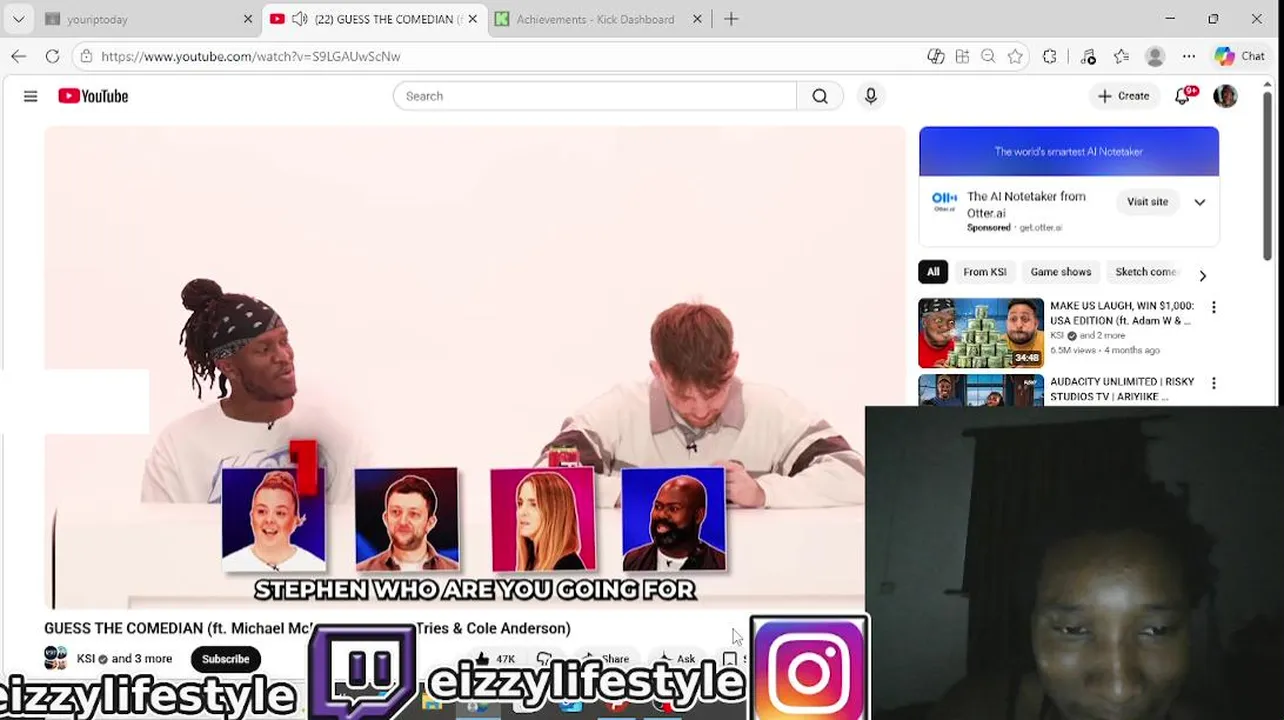This screenshot has height=720, width=1284.
Task: Open the browser Settings and more menu
Action: 1188,56
